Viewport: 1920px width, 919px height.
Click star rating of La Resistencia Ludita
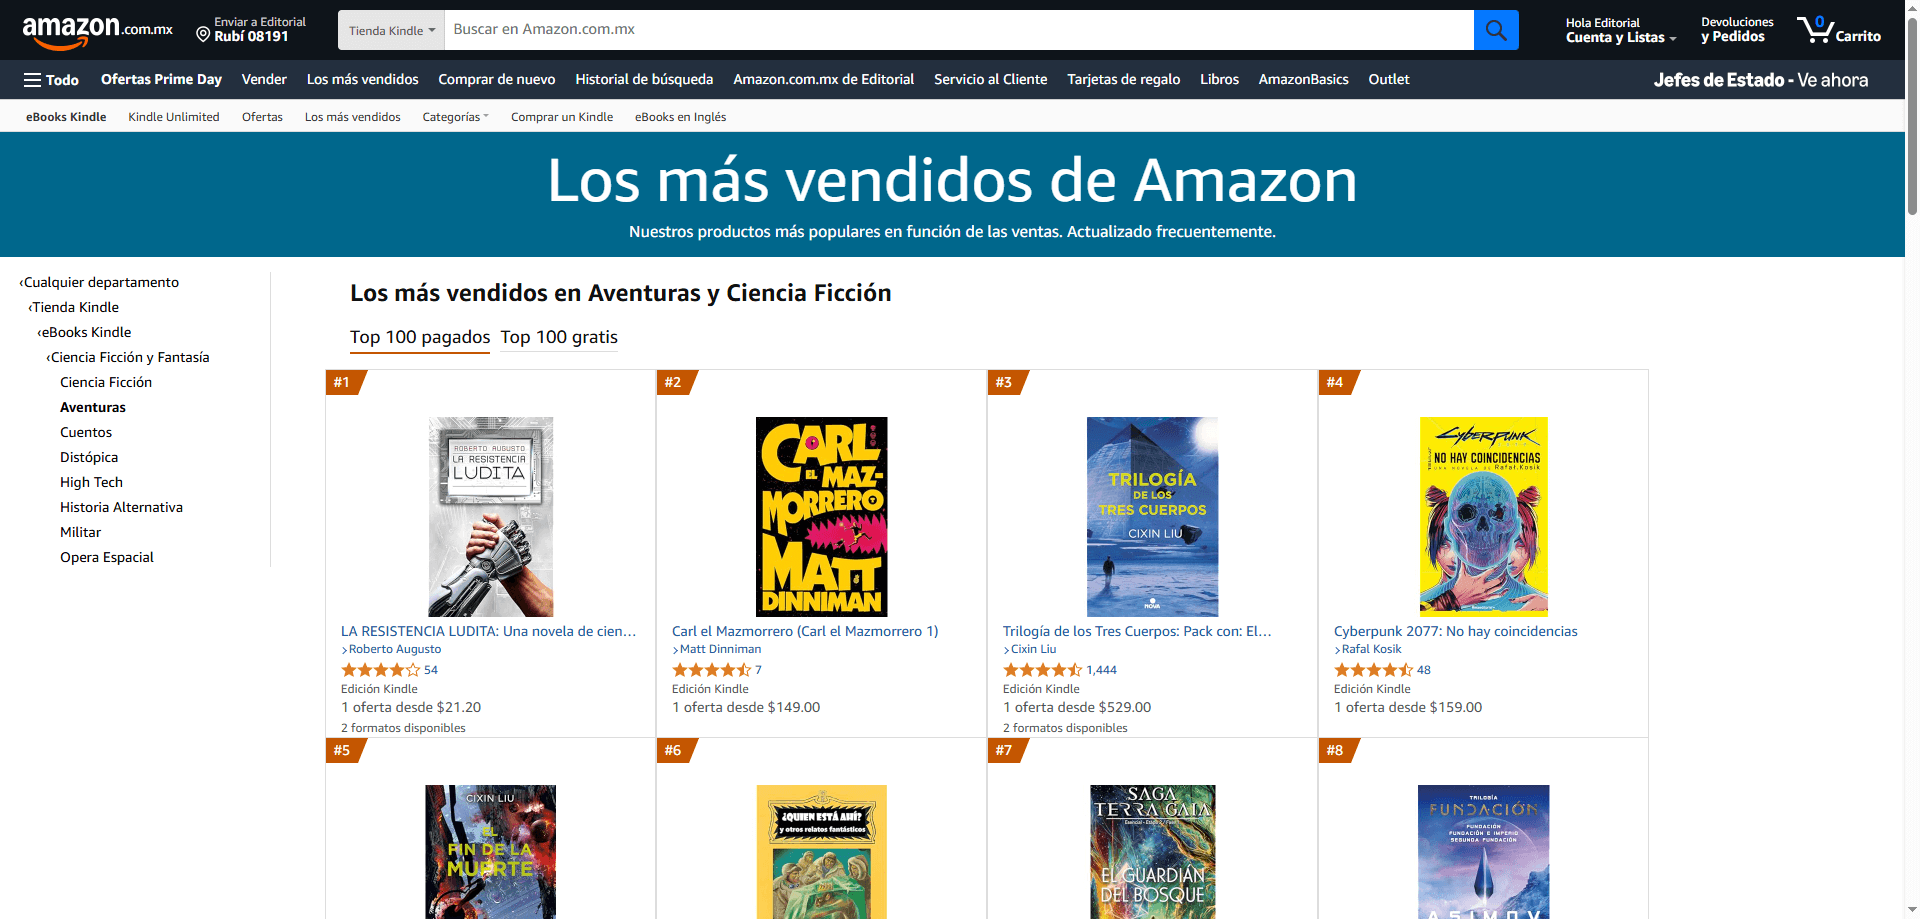pos(380,670)
